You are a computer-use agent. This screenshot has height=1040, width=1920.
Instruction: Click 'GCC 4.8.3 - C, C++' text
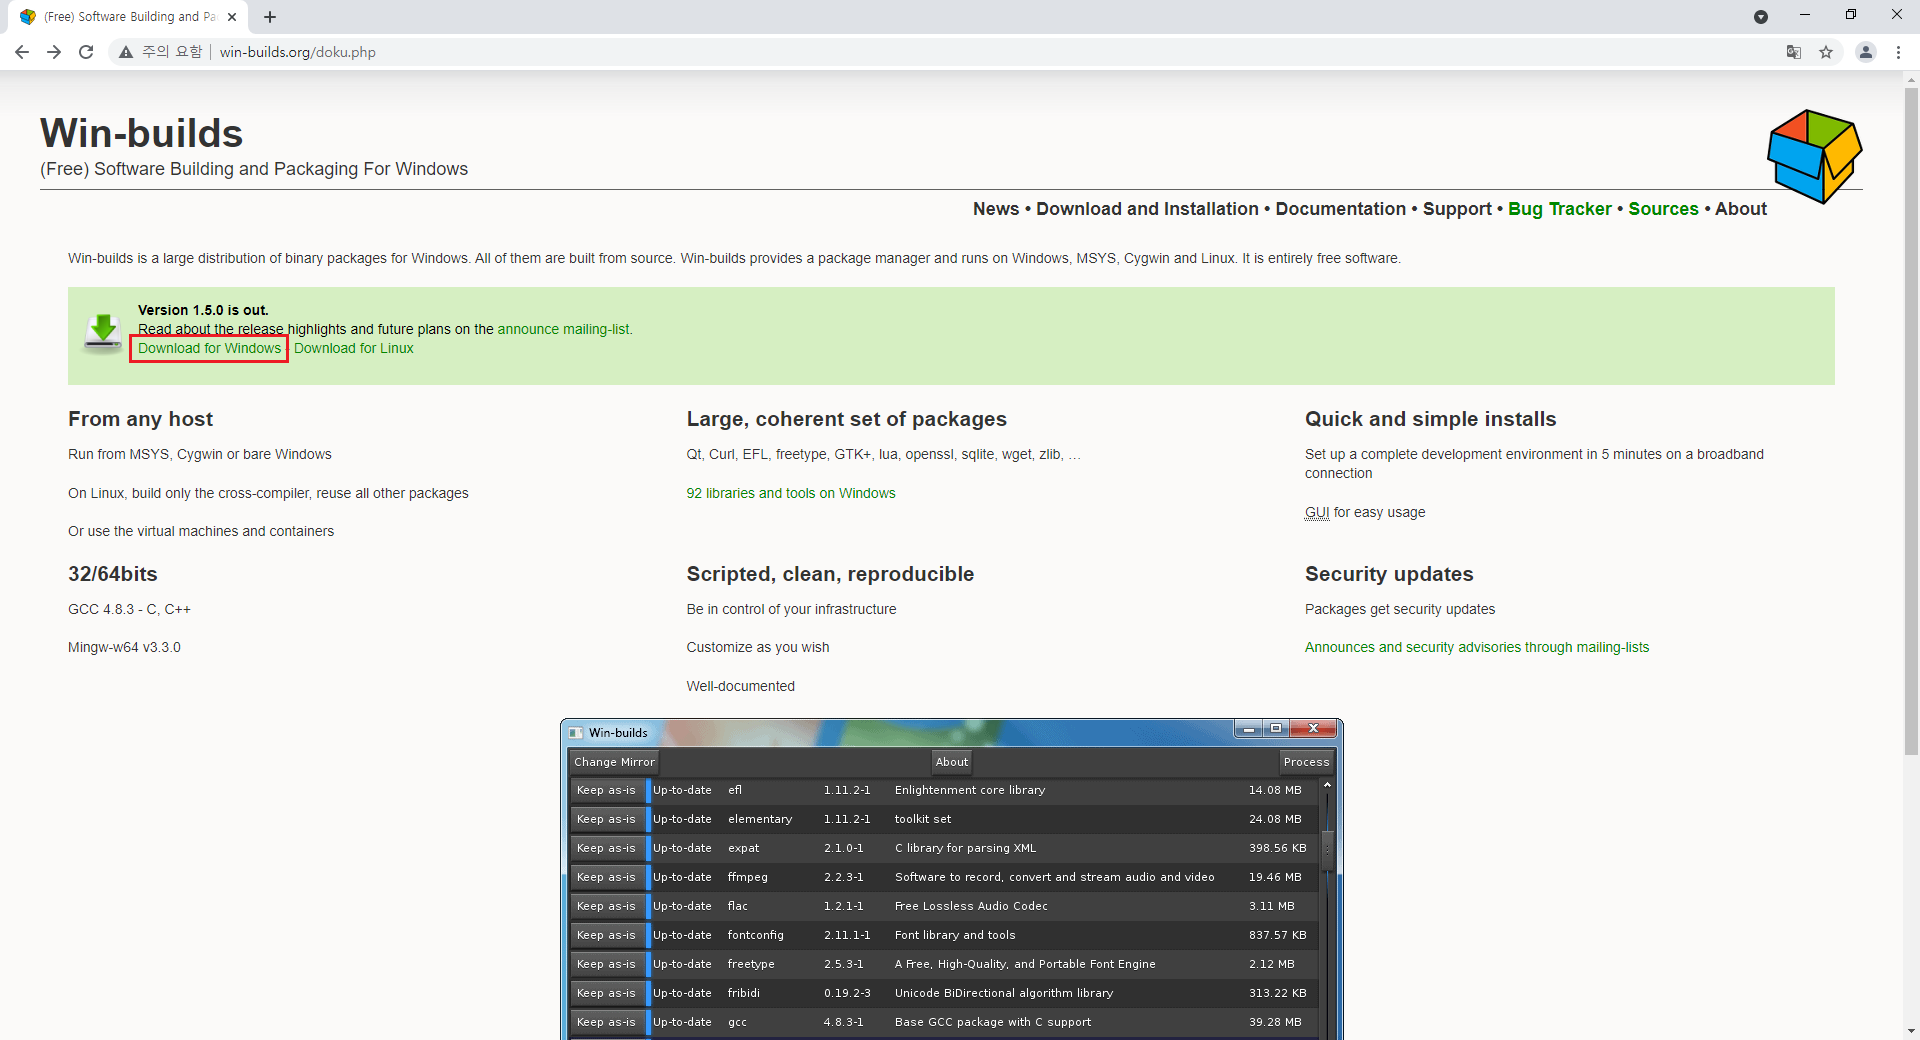pyautogui.click(x=129, y=609)
